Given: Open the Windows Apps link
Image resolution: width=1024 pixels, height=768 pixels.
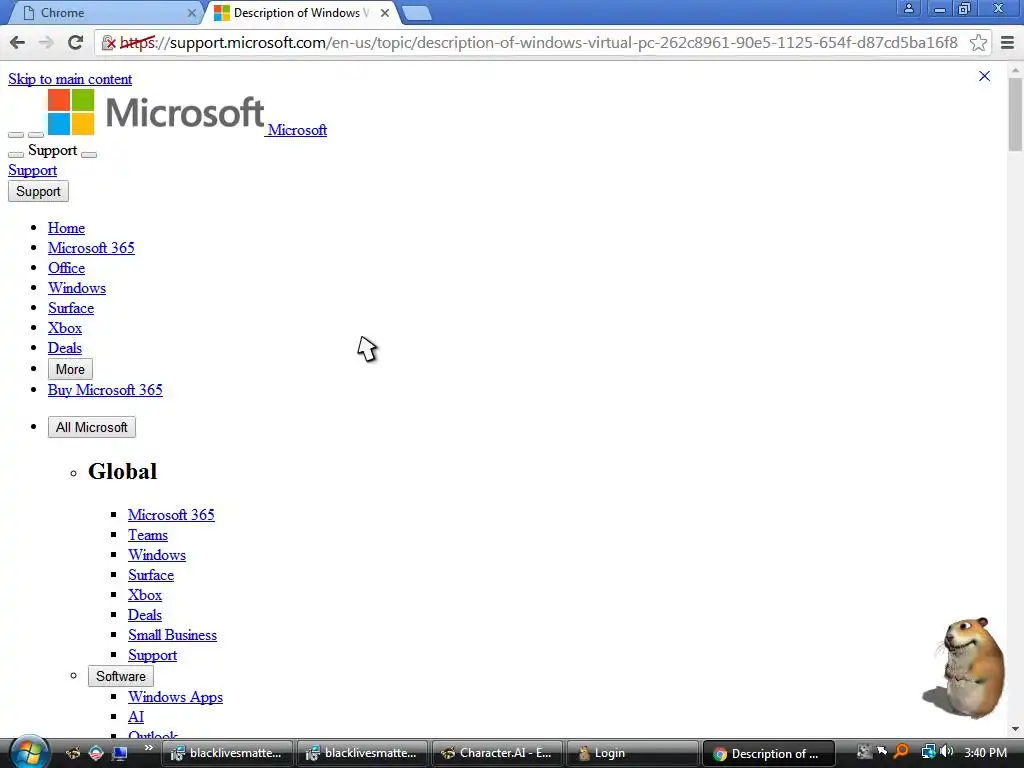Looking at the screenshot, I should pyautogui.click(x=176, y=697).
